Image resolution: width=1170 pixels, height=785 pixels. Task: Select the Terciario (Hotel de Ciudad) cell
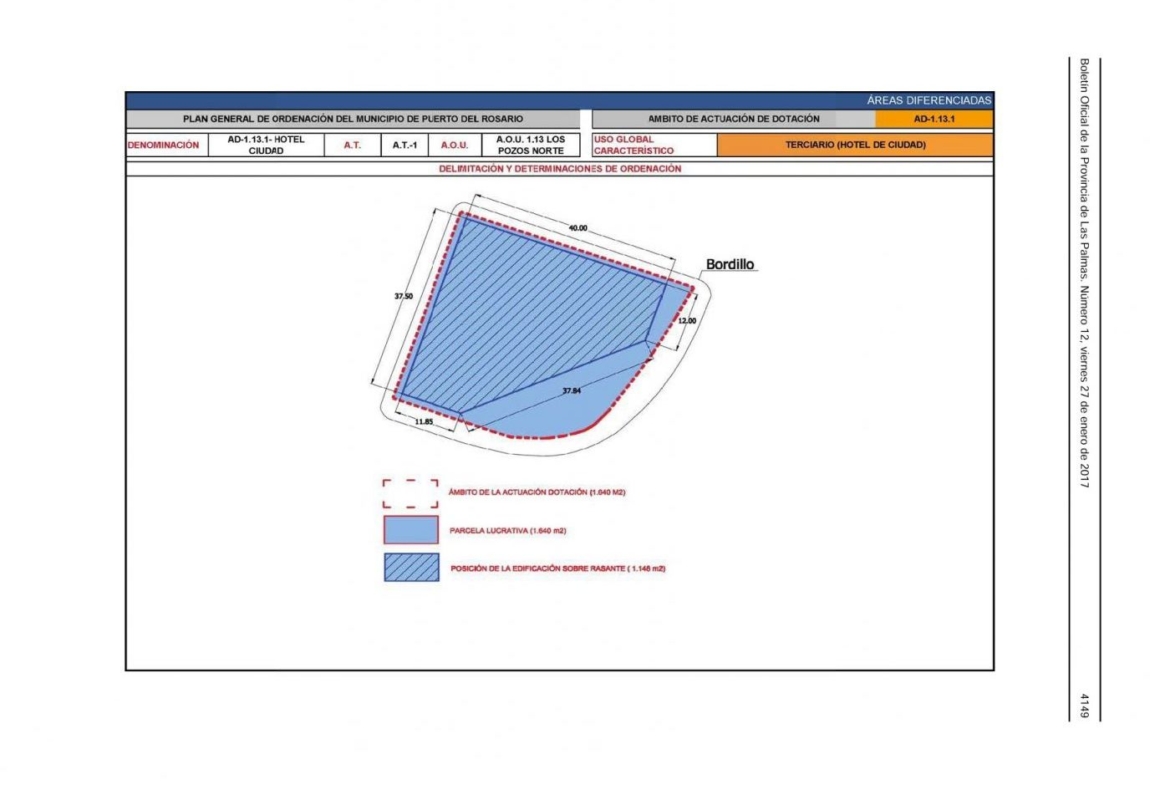[x=855, y=145]
